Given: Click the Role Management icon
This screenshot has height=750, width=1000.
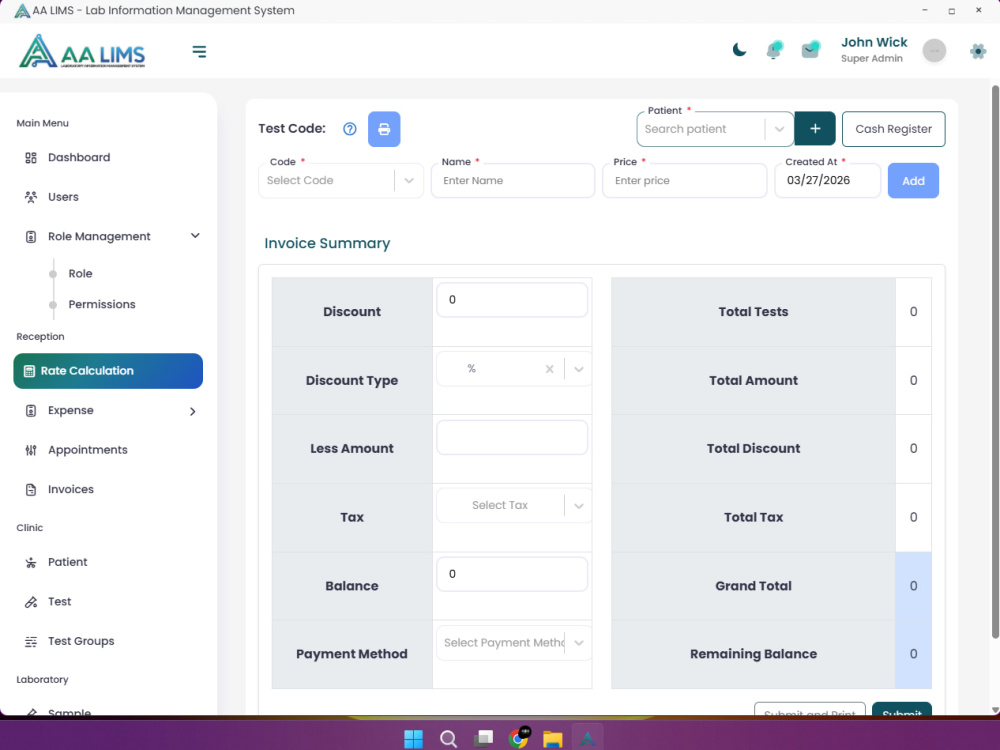Looking at the screenshot, I should click(x=31, y=237).
